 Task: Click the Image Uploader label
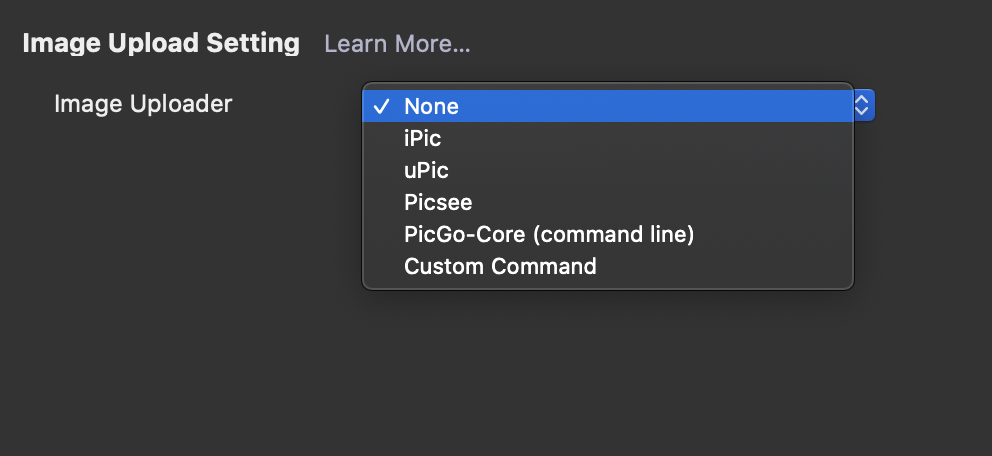pyautogui.click(x=143, y=103)
